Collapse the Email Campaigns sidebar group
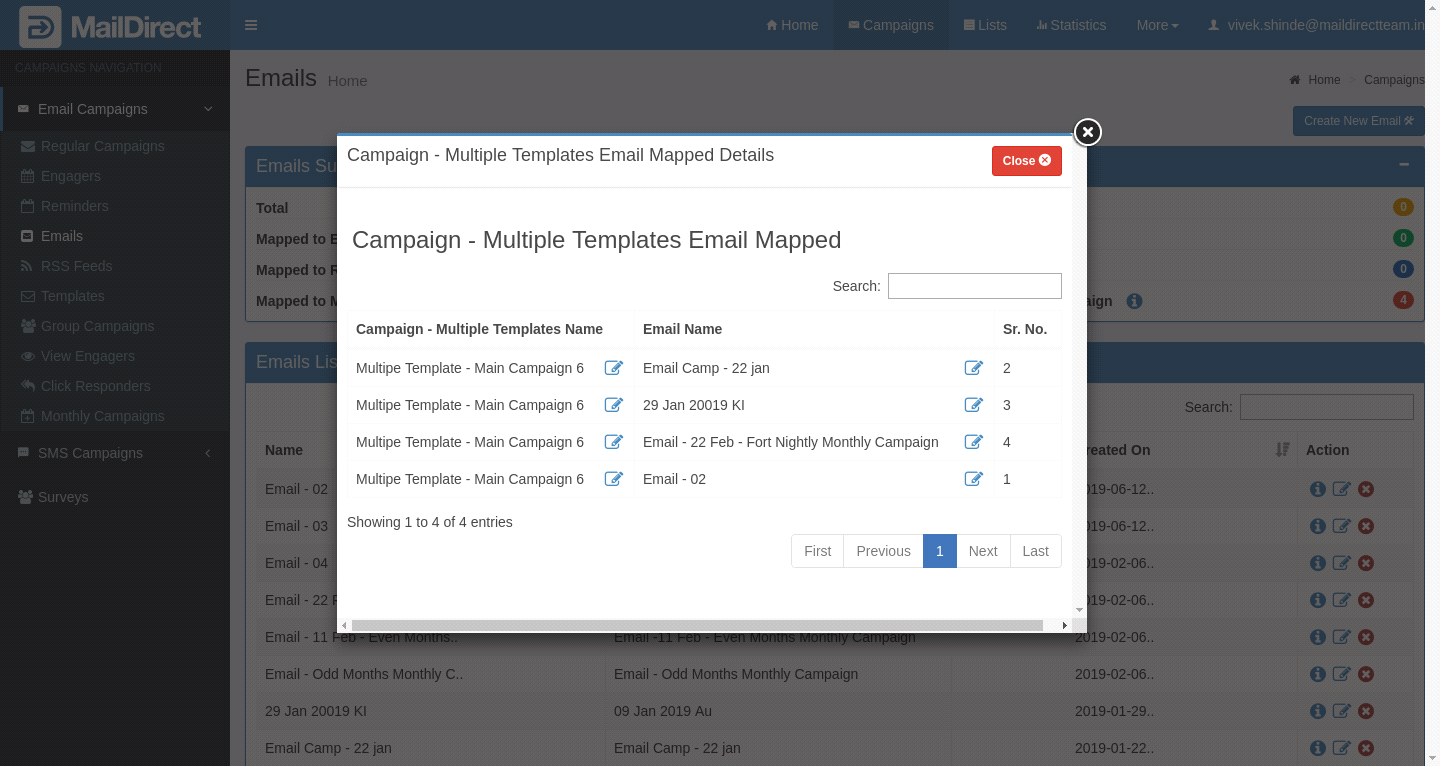The height and width of the screenshot is (766, 1440). pos(115,109)
